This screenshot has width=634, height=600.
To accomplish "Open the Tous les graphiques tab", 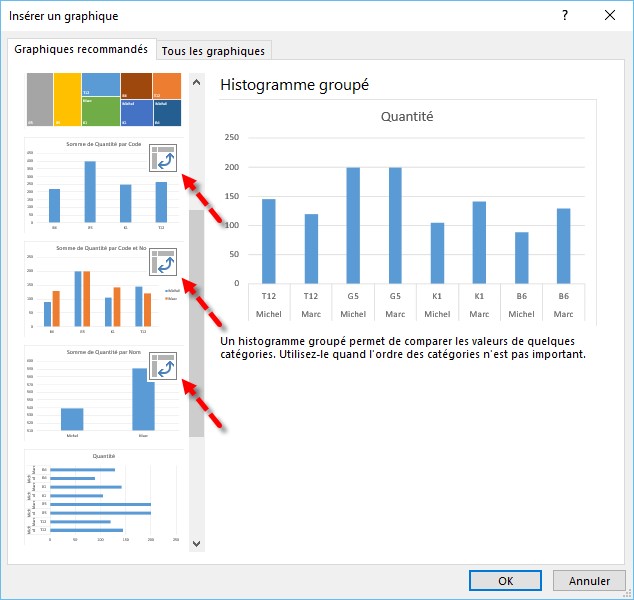I will pos(215,50).
